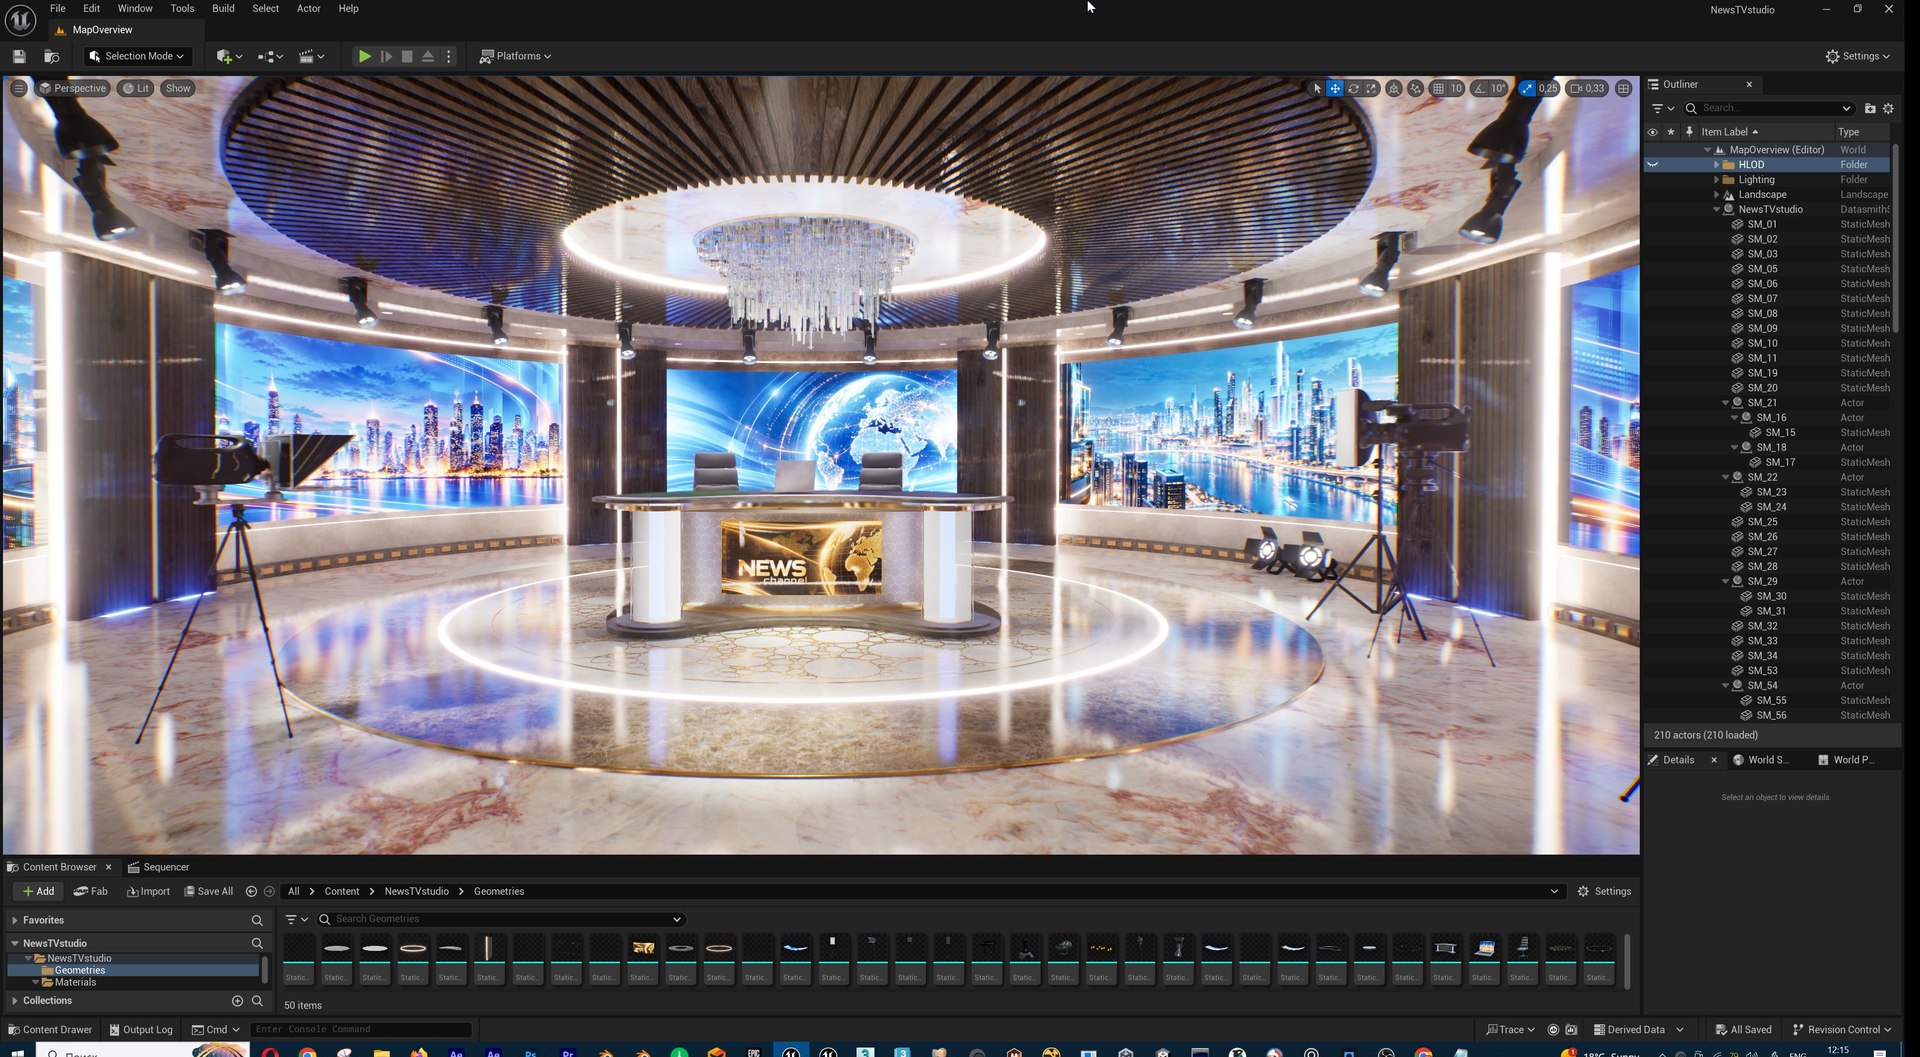This screenshot has height=1057, width=1920.
Task: Open the Lit view mode menu
Action: click(x=136, y=89)
